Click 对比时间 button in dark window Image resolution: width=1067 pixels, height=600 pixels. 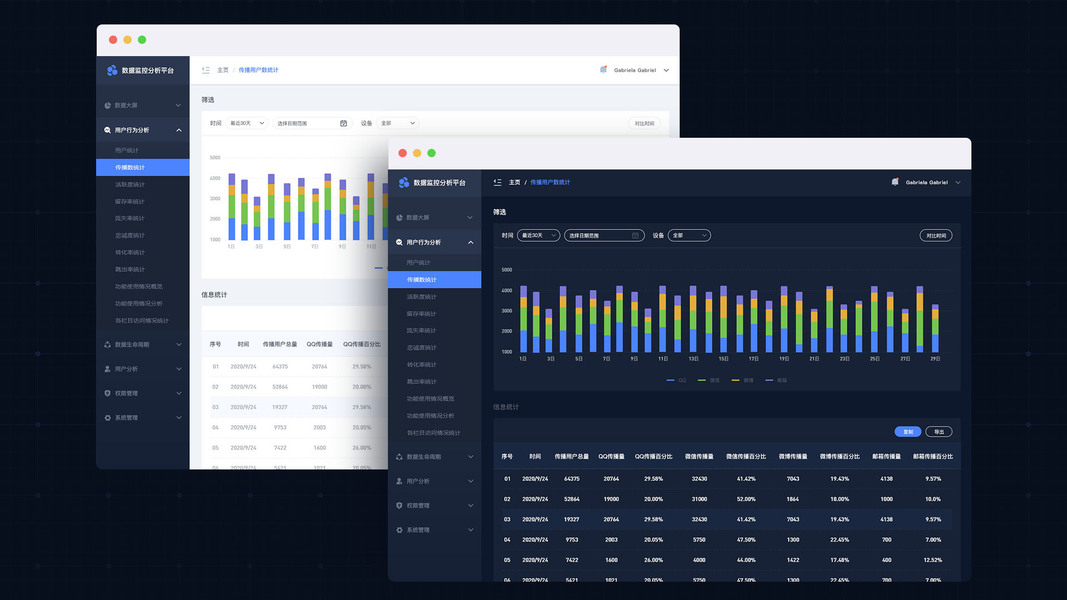pos(936,235)
